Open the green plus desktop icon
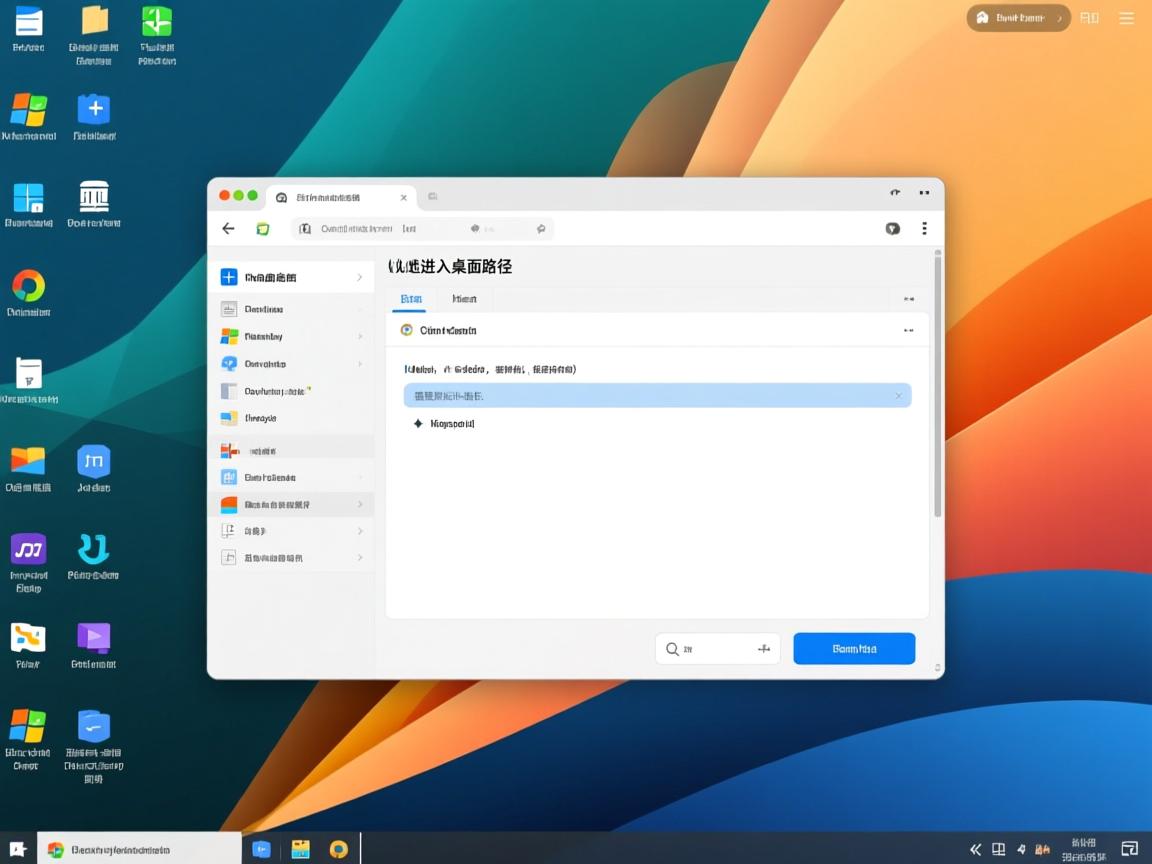Screen dimensions: 1152x864 coord(157,22)
